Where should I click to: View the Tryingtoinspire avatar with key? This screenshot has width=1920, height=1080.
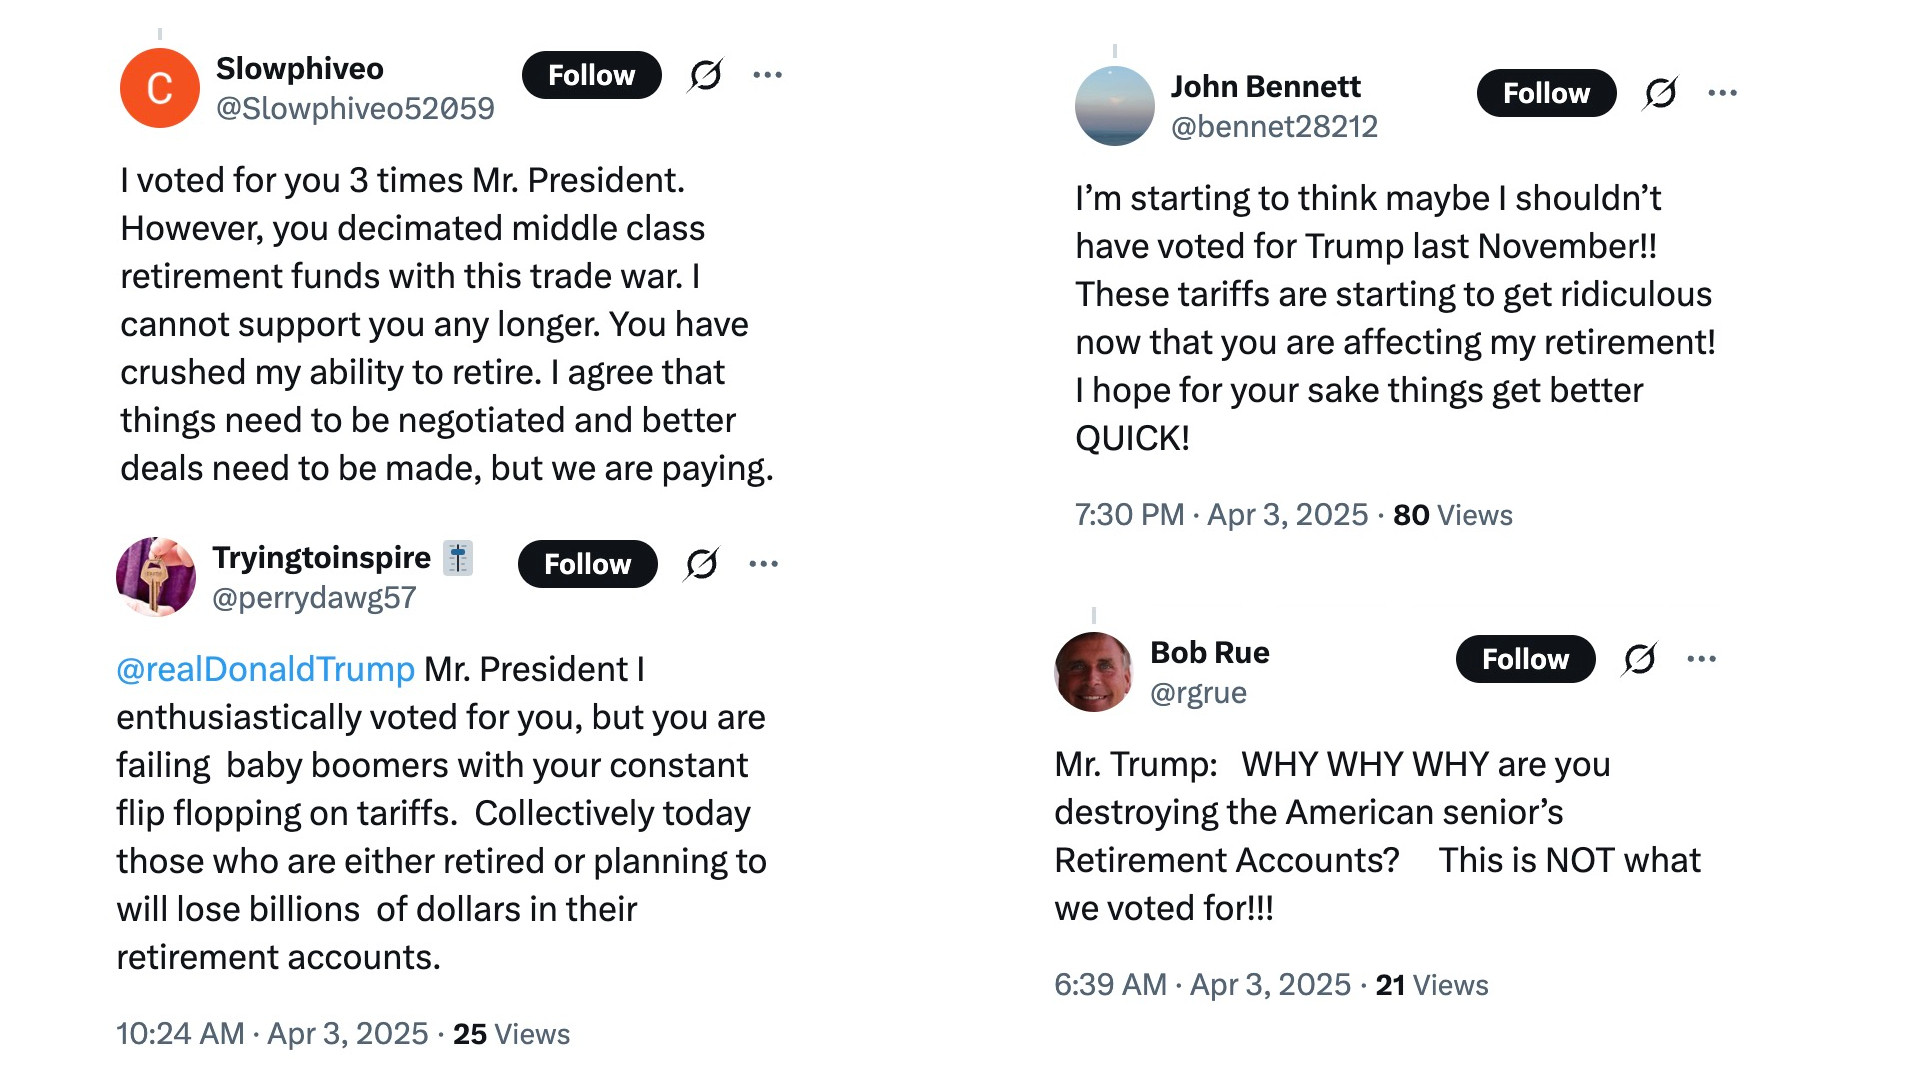tap(156, 577)
